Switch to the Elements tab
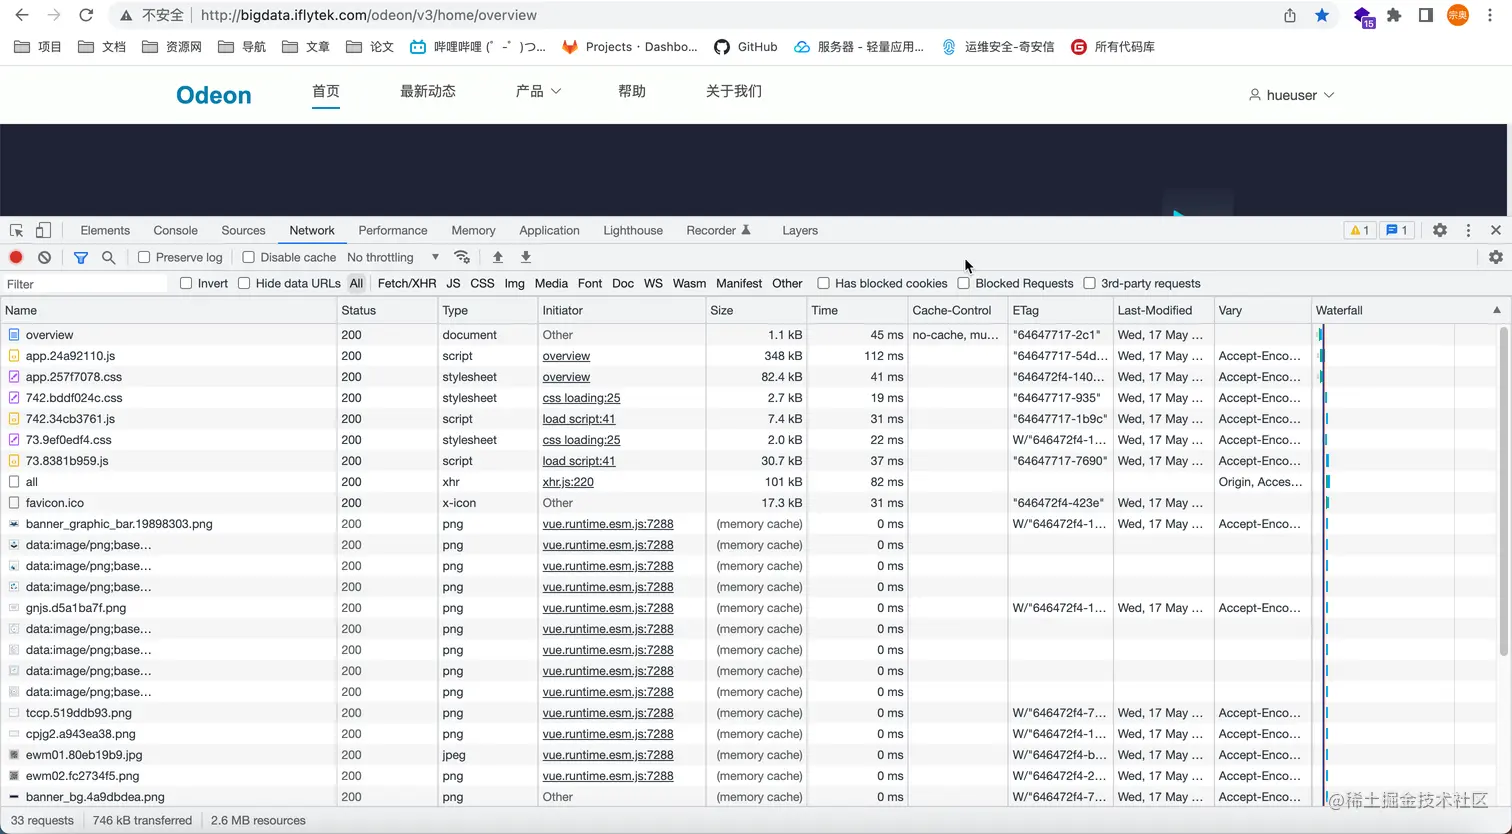Screen dimensions: 1512x834 pos(105,230)
